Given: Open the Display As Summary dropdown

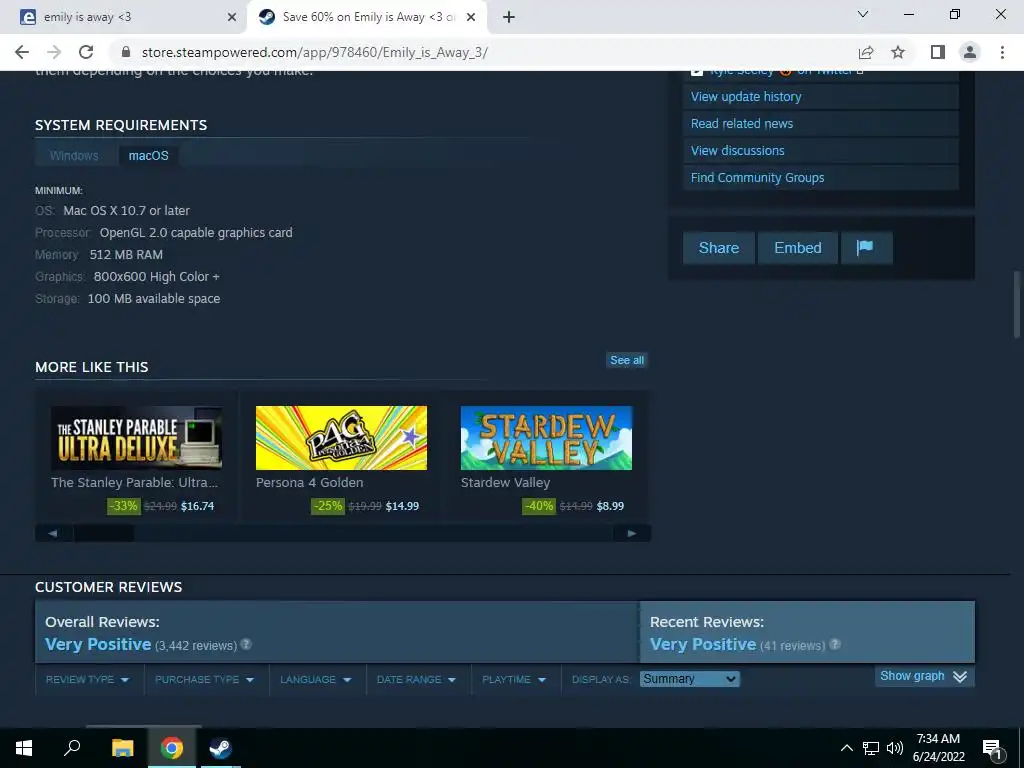Looking at the screenshot, I should (x=689, y=679).
